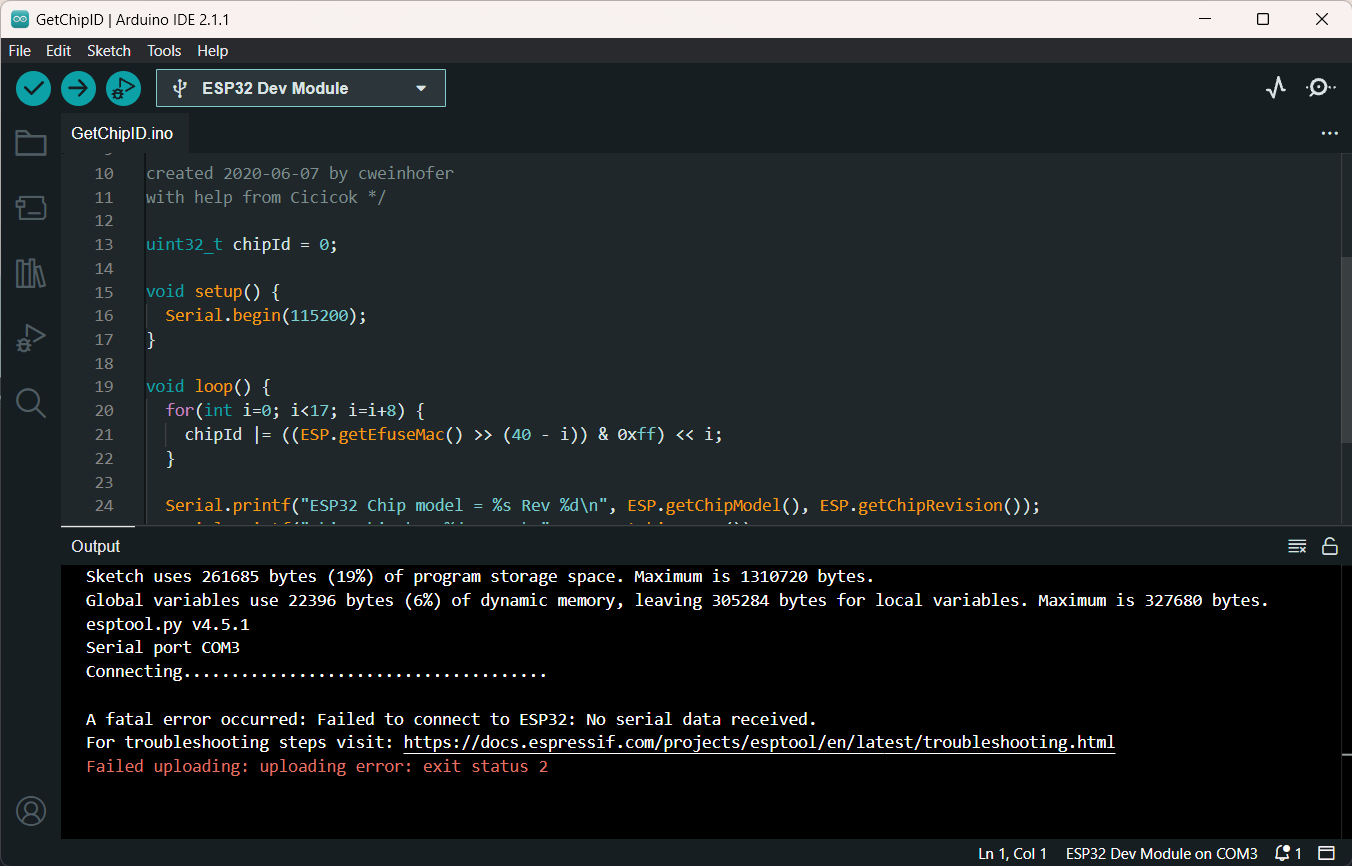This screenshot has height=866, width=1352.
Task: Click the 'void loop() {' line
Action: (x=208, y=386)
